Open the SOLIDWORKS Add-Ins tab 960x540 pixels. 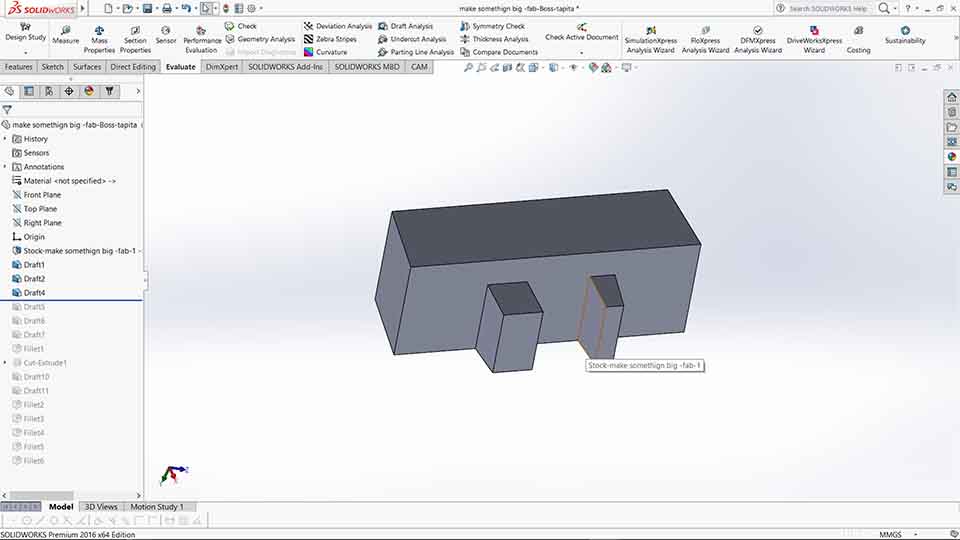(285, 67)
